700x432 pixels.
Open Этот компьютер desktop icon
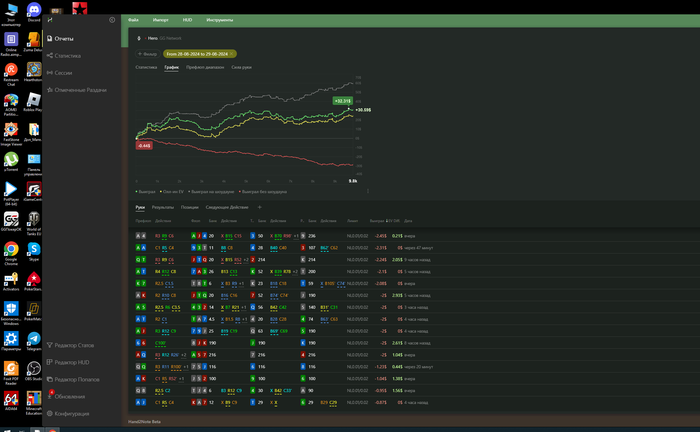point(11,13)
